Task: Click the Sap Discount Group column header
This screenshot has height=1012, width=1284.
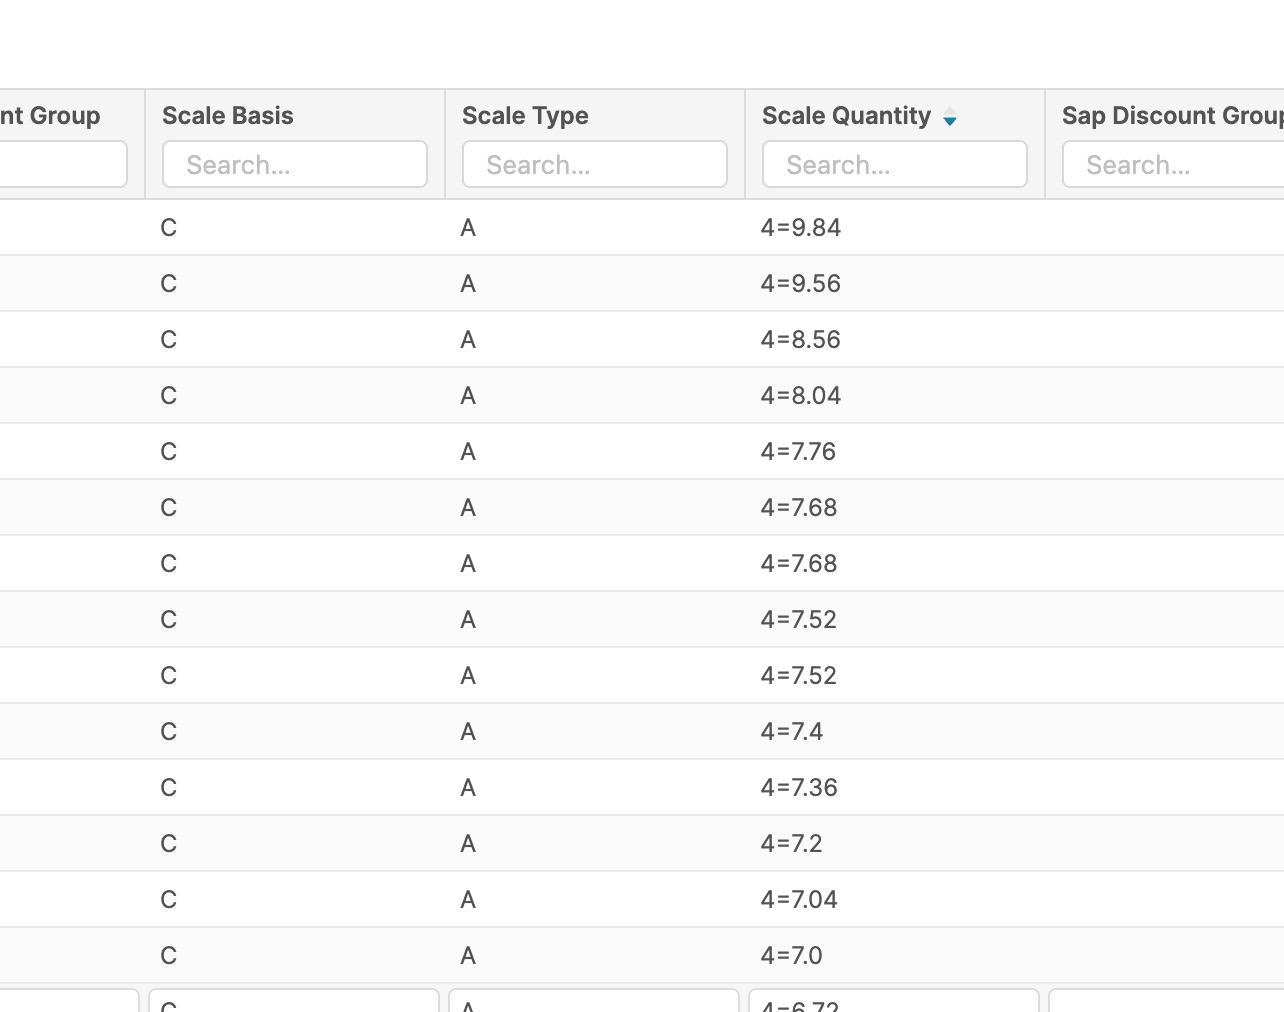Action: [x=1170, y=116]
